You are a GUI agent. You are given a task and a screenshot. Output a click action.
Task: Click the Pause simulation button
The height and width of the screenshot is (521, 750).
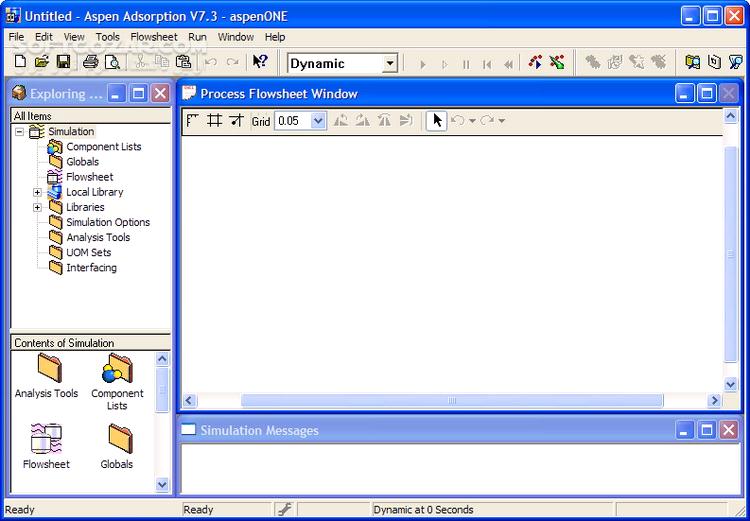click(466, 64)
